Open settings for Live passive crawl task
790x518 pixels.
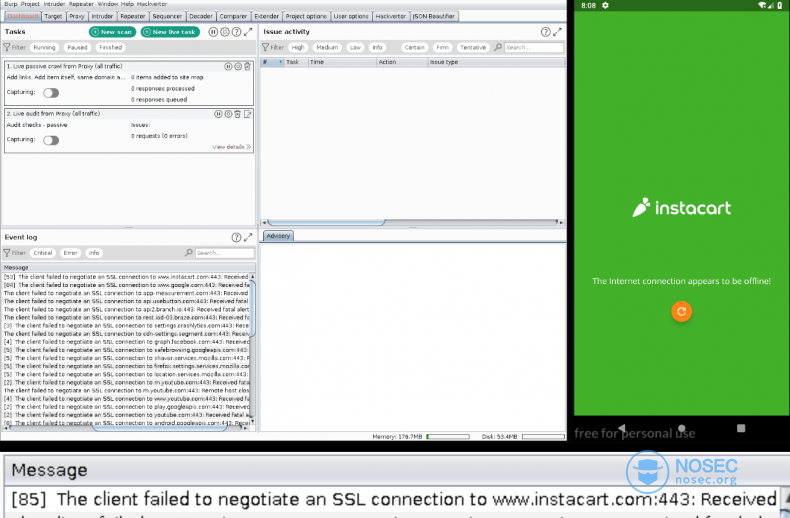pyautogui.click(x=238, y=67)
